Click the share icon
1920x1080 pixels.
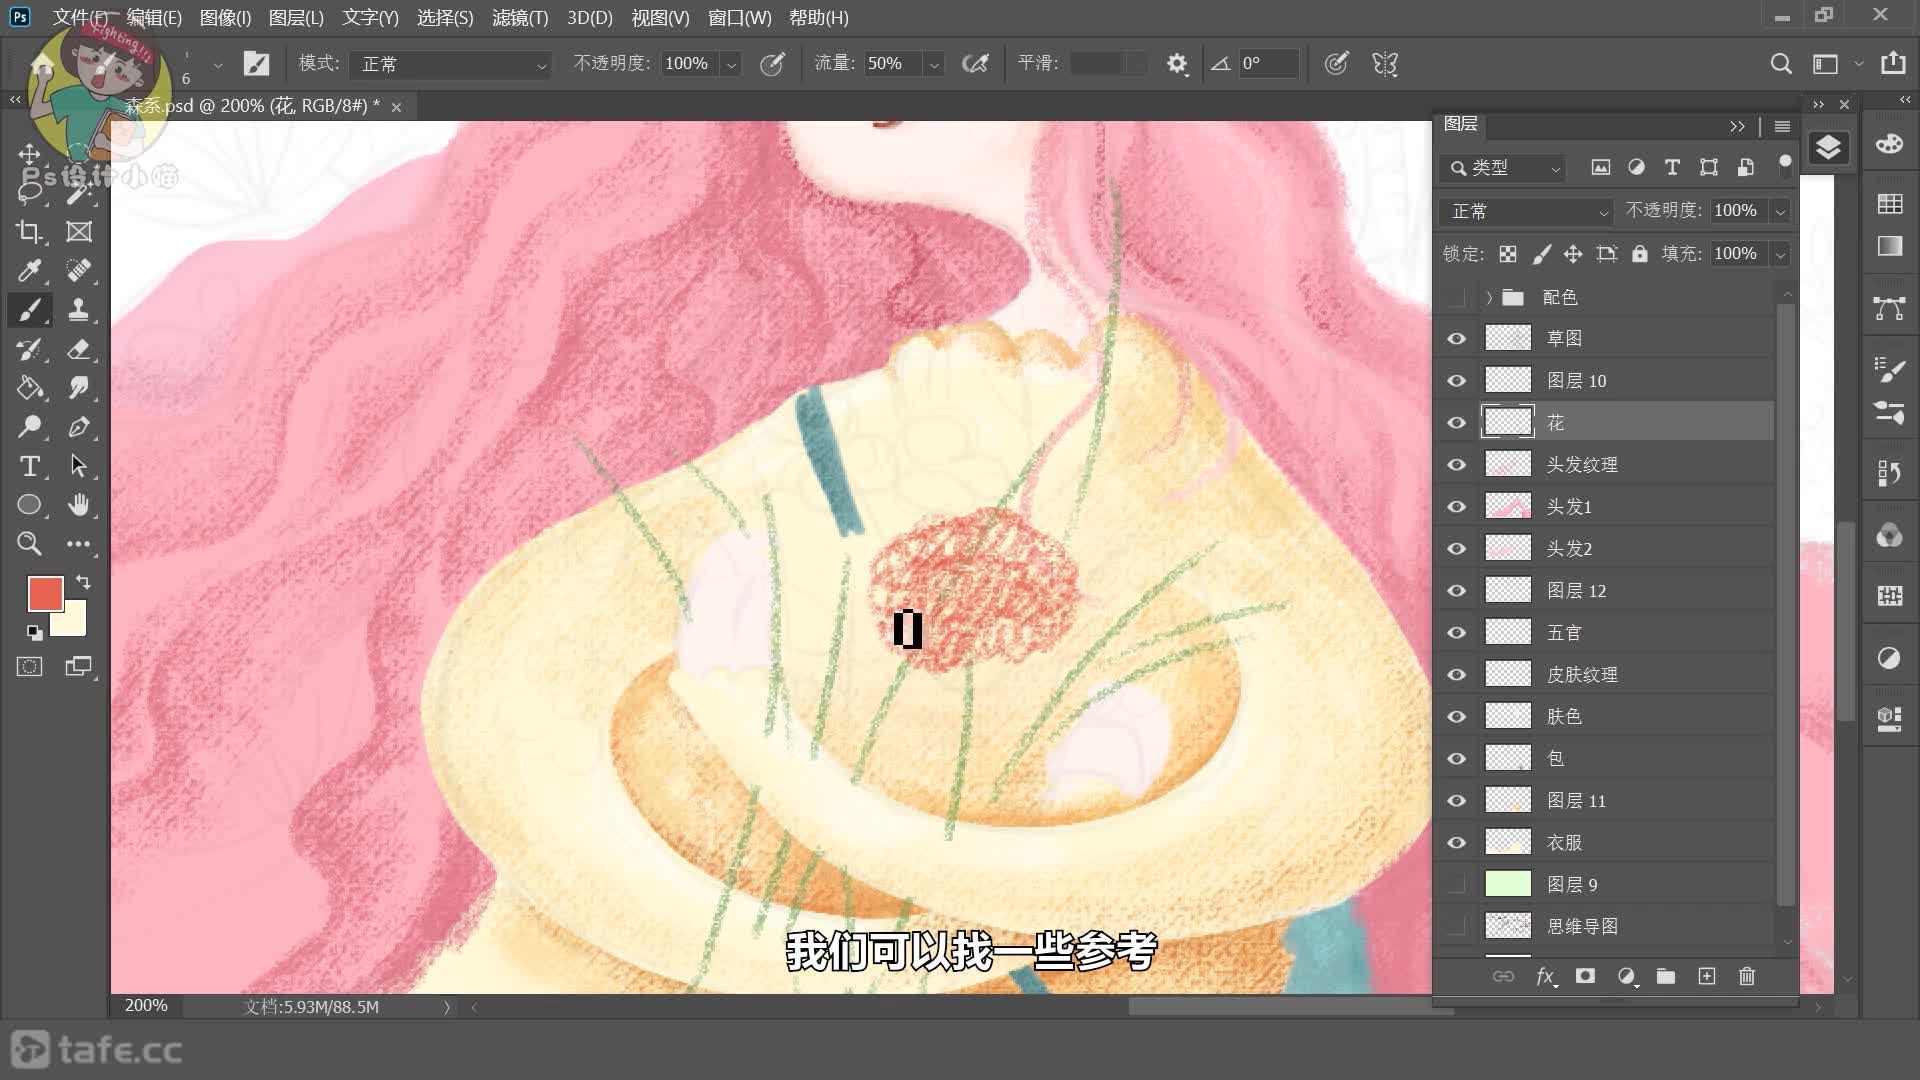pos(1893,63)
